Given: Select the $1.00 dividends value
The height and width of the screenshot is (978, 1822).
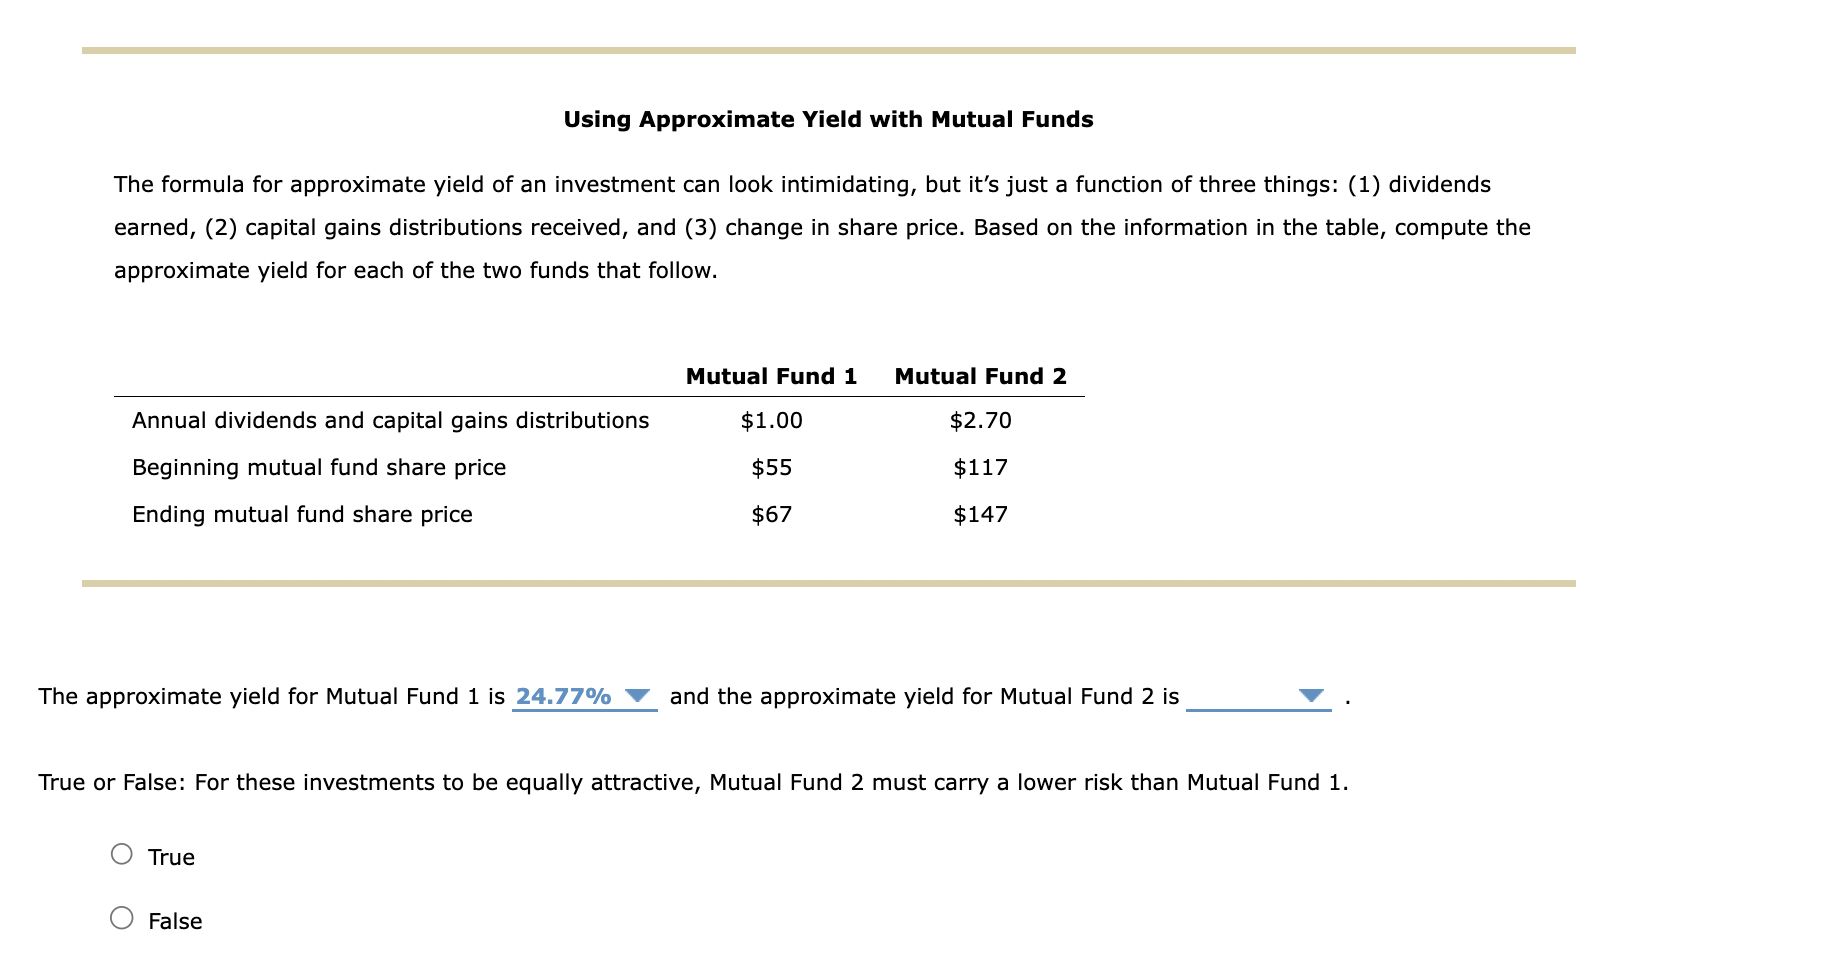Looking at the screenshot, I should click(771, 420).
